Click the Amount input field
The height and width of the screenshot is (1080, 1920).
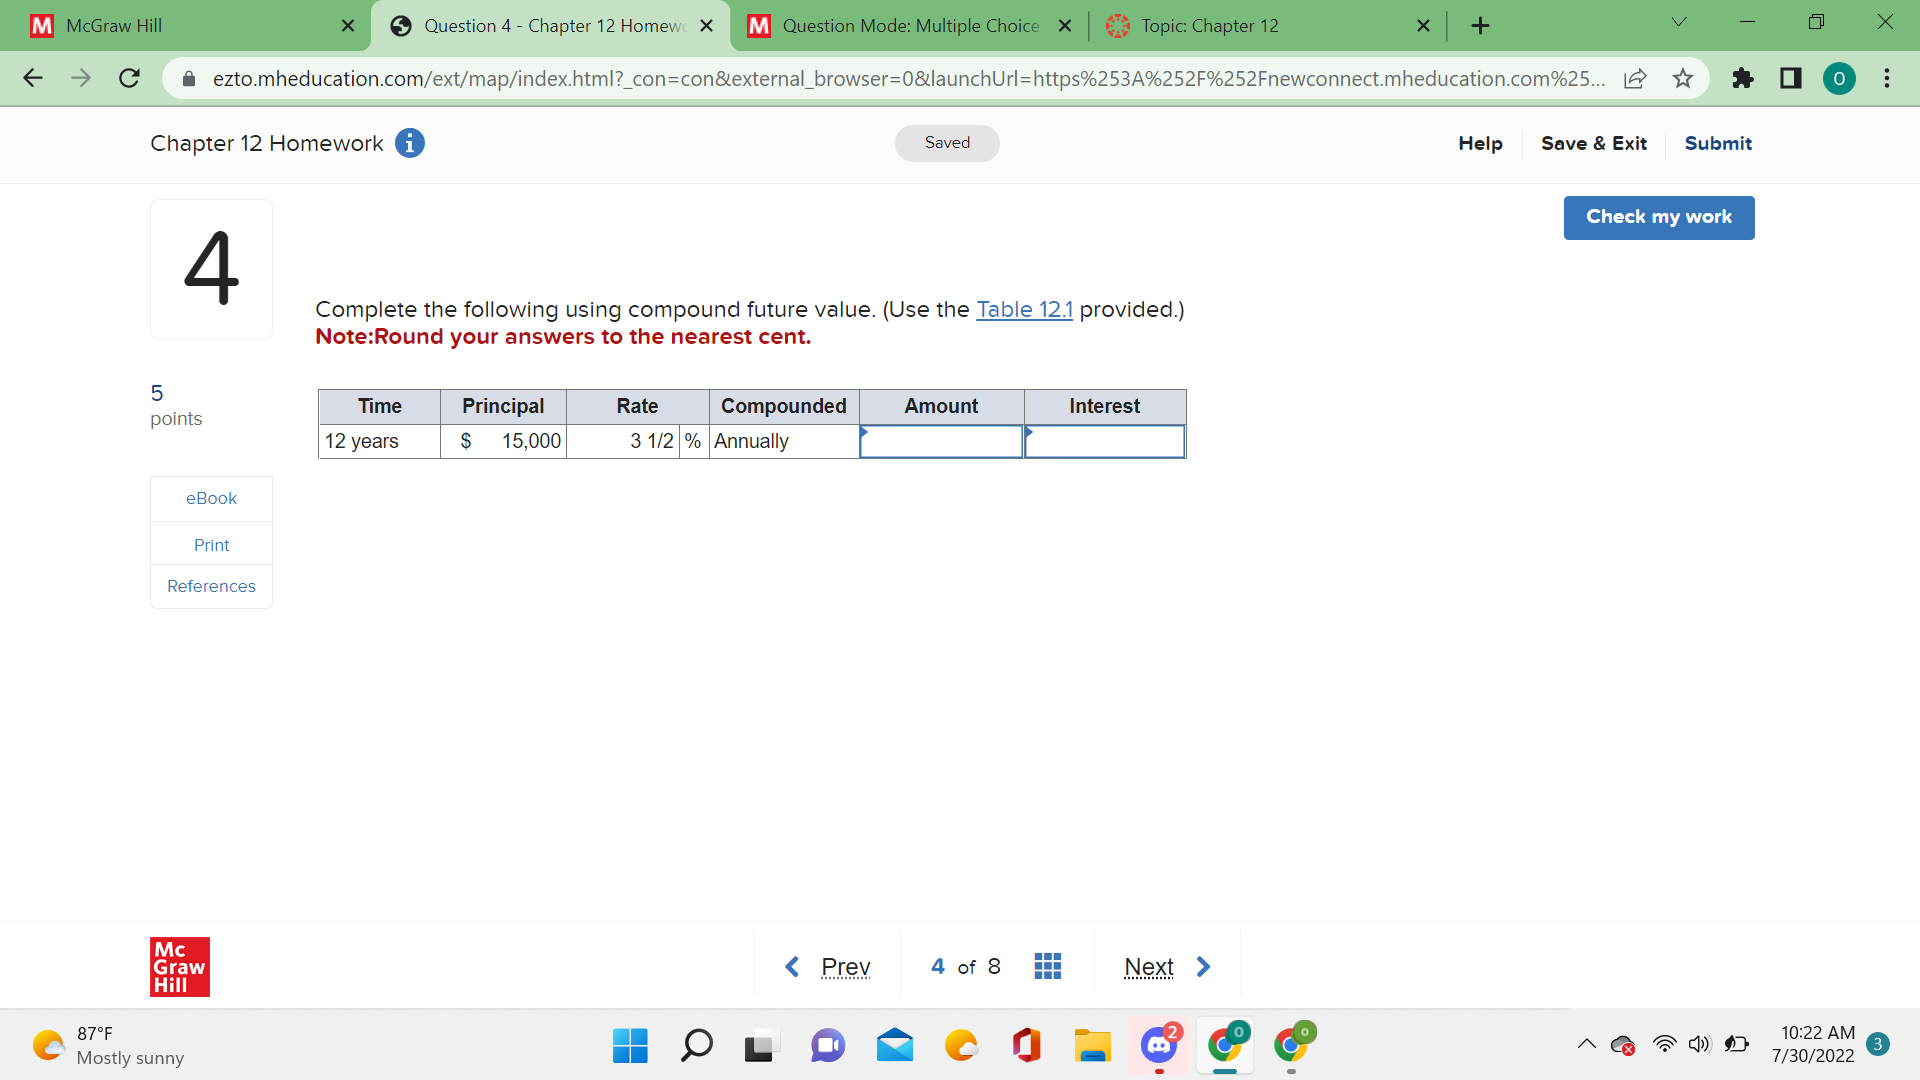tap(940, 441)
